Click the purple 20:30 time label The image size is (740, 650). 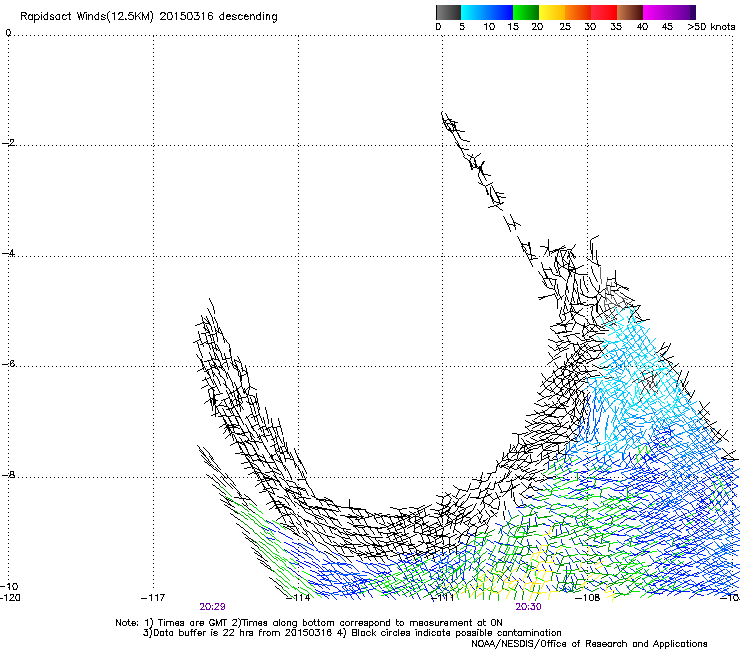click(x=528, y=607)
